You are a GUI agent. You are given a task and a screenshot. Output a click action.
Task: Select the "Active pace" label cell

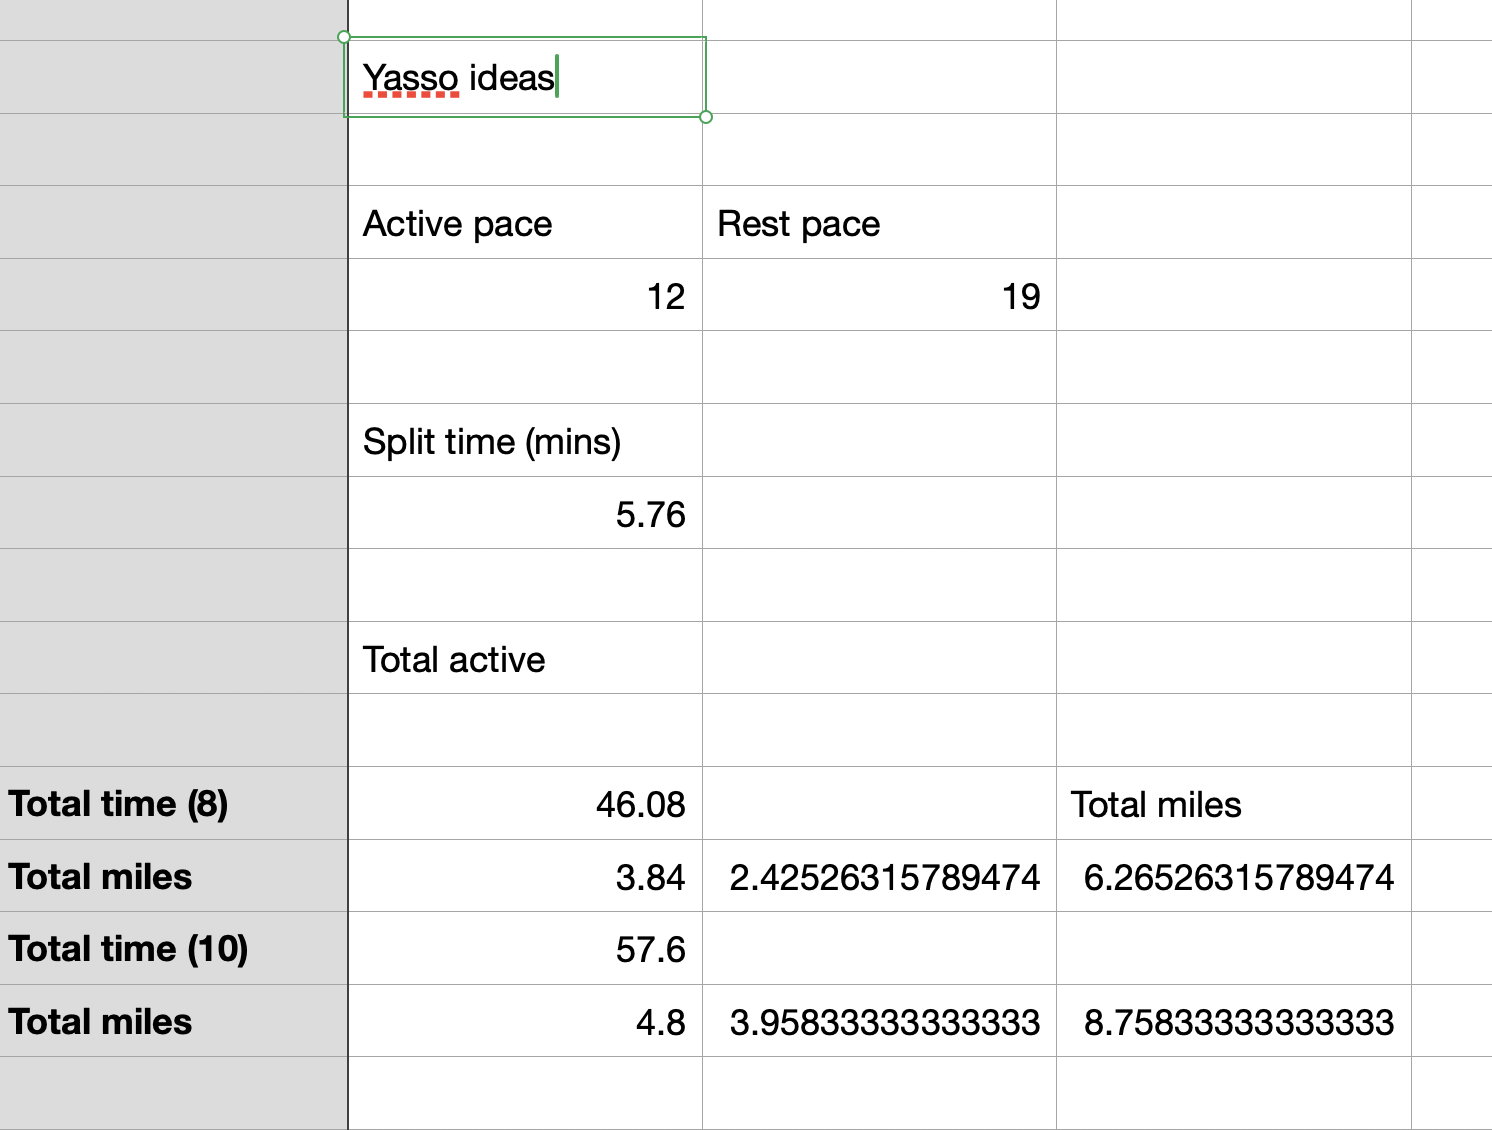pyautogui.click(x=525, y=223)
